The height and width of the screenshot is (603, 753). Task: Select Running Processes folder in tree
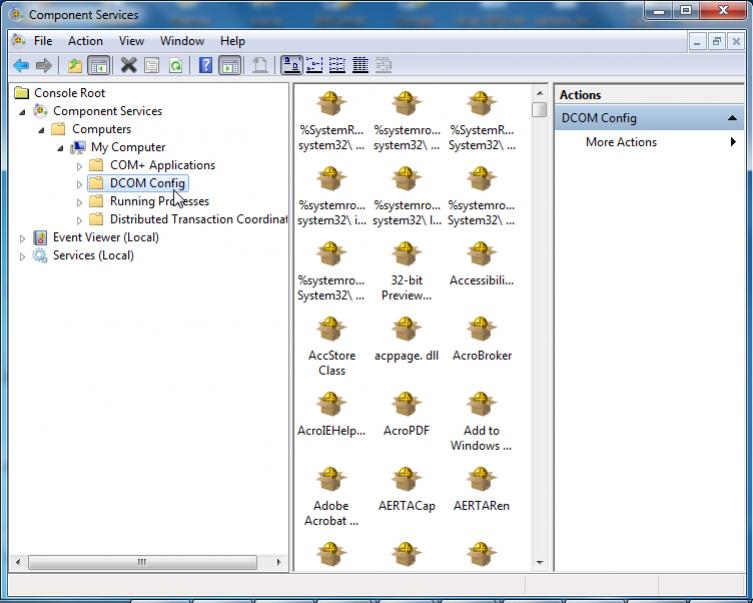click(159, 201)
